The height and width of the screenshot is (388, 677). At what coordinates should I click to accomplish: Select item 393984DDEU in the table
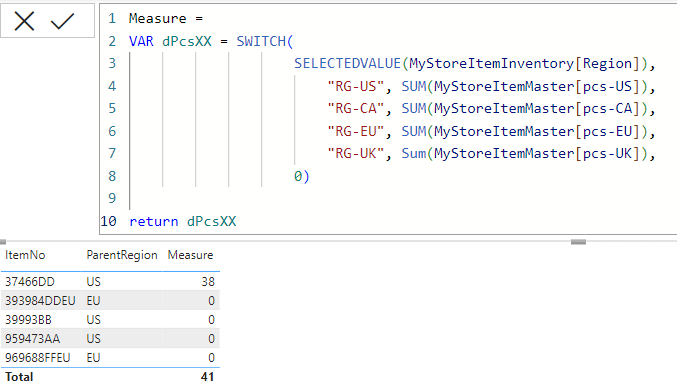(x=40, y=301)
